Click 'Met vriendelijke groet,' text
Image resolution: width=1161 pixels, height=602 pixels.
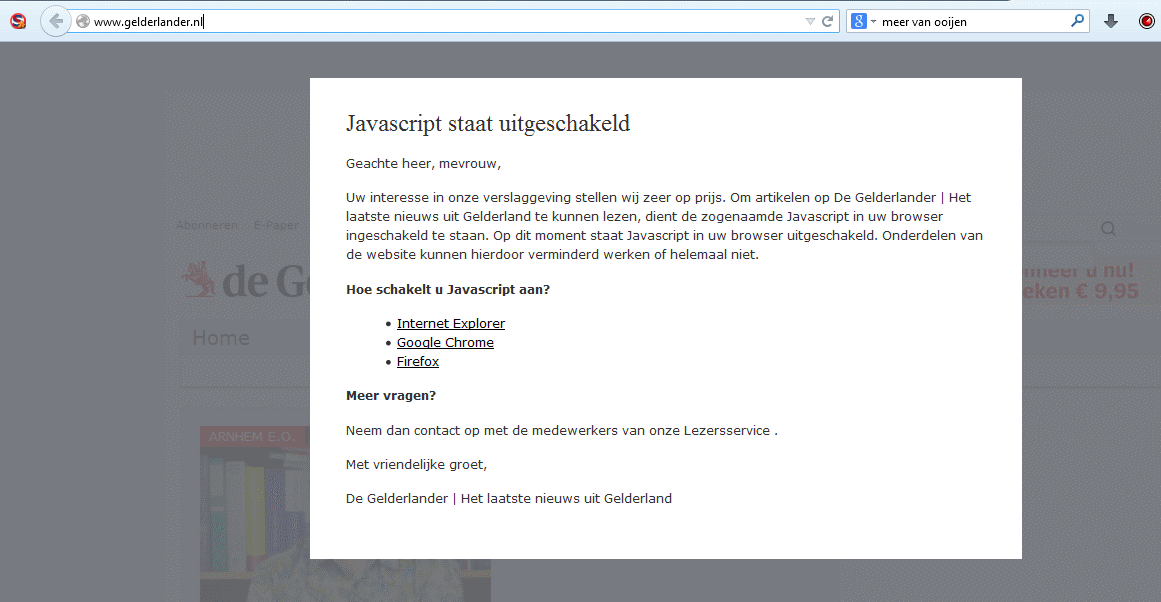tap(416, 464)
